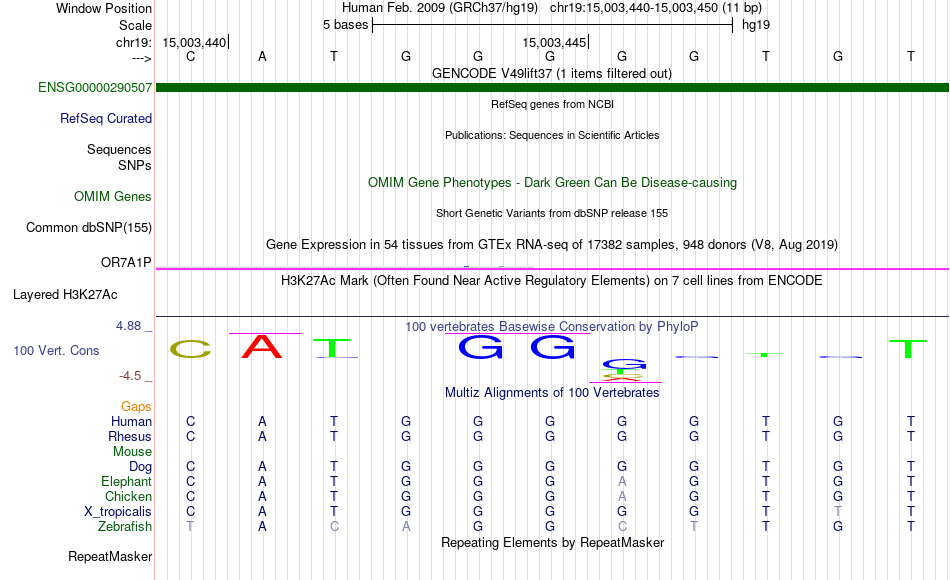Screen dimensions: 950x580
Task: Click the faded T in Zebrafish row first column
Action: pyautogui.click(x=190, y=526)
